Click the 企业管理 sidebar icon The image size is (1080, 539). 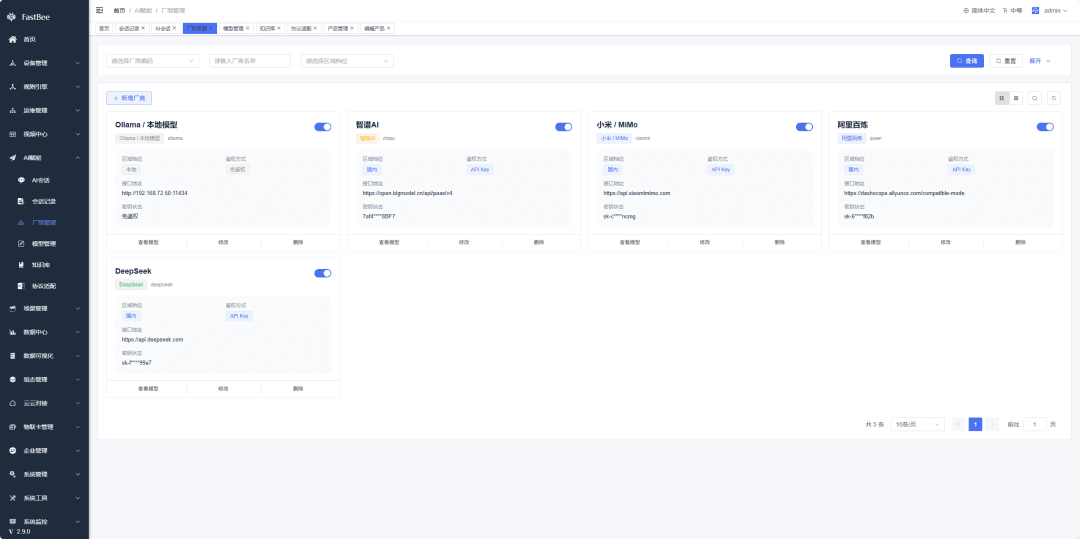(x=12, y=451)
